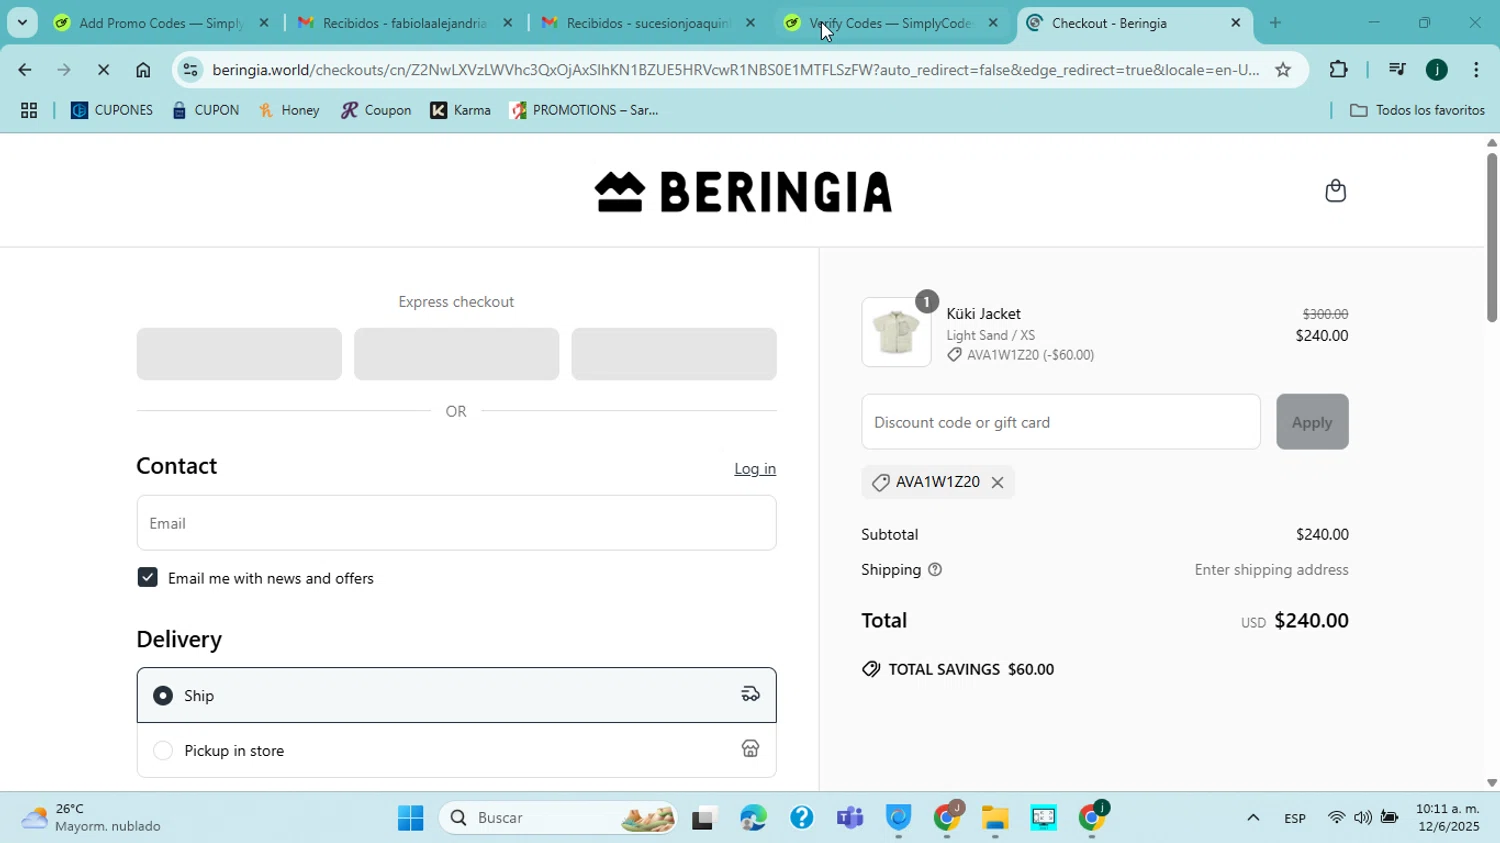The width and height of the screenshot is (1500, 843).
Task: Open the browser home page
Action: pos(143,70)
